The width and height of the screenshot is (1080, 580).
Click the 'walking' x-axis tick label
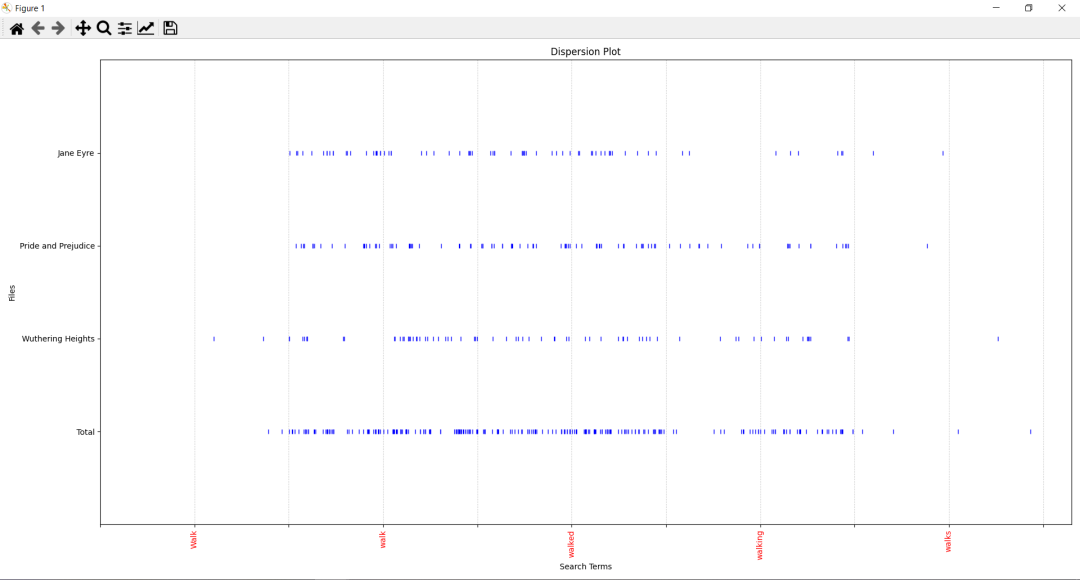point(760,545)
